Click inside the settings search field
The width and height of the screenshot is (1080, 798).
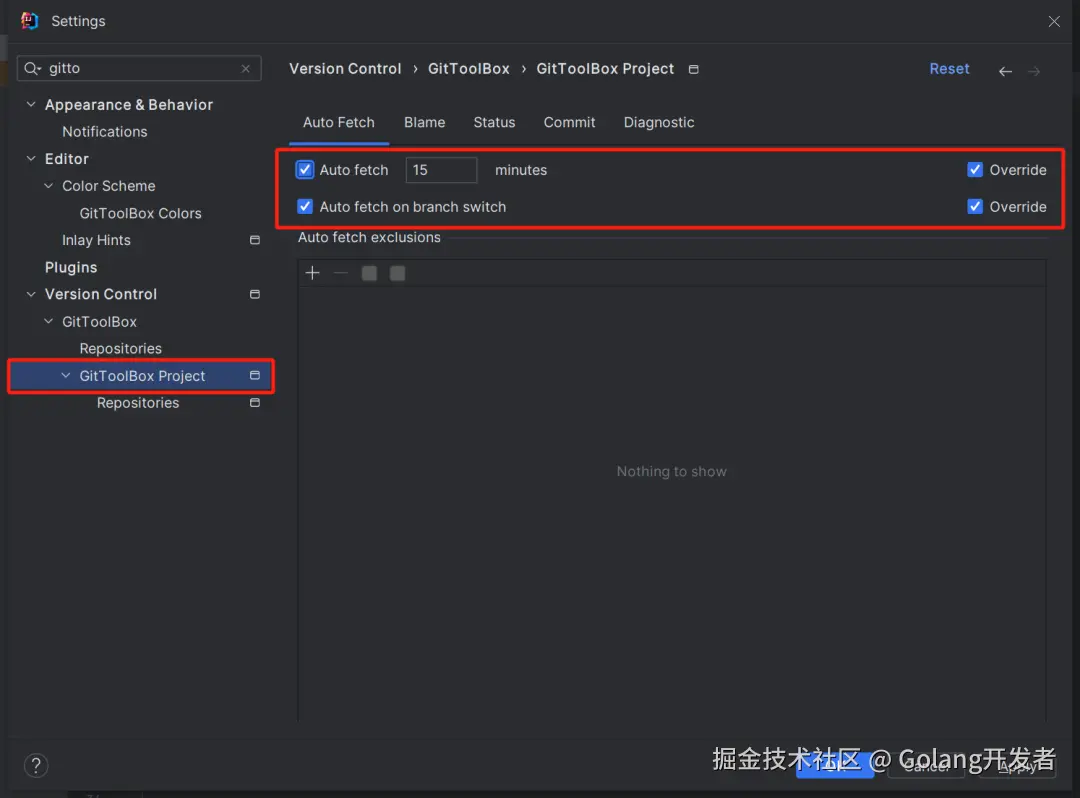[141, 68]
